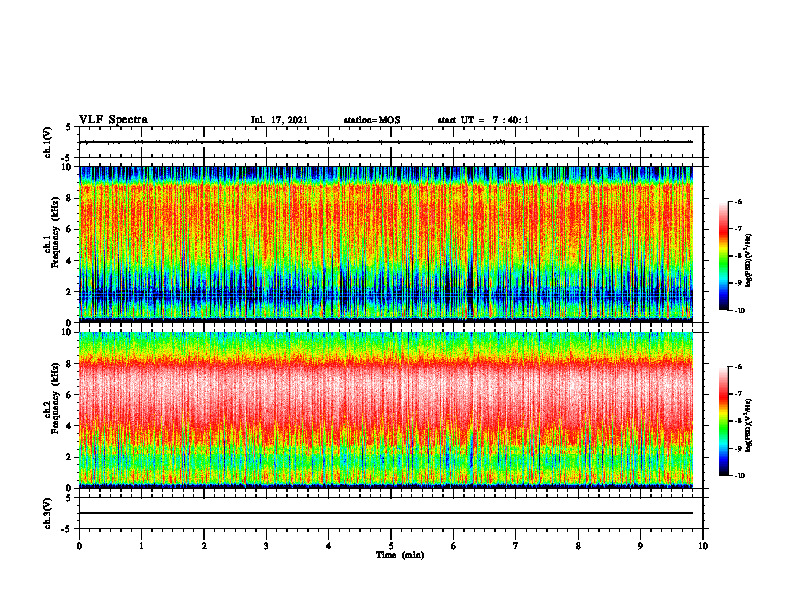Click "-8" tick on ch.1 color bar
The image size is (792, 612).
point(738,256)
